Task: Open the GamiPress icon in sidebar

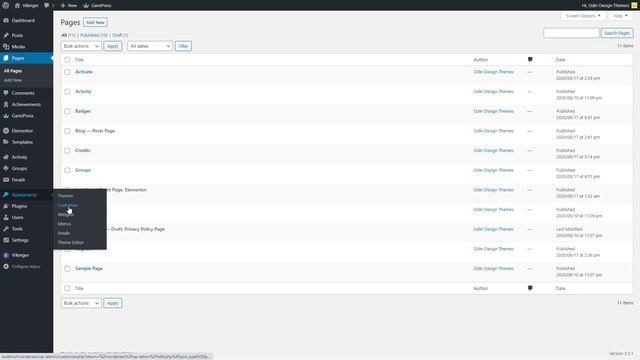Action: pos(6,116)
